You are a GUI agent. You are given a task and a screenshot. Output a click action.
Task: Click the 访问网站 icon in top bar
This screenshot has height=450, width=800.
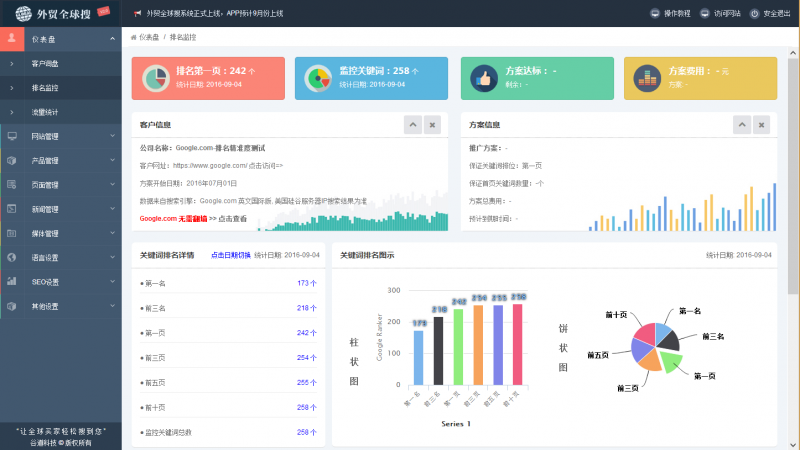tap(705, 14)
